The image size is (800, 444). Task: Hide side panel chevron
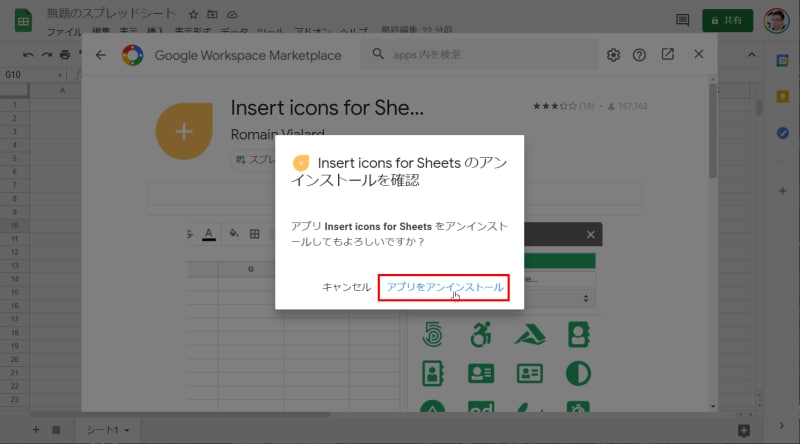click(782, 425)
